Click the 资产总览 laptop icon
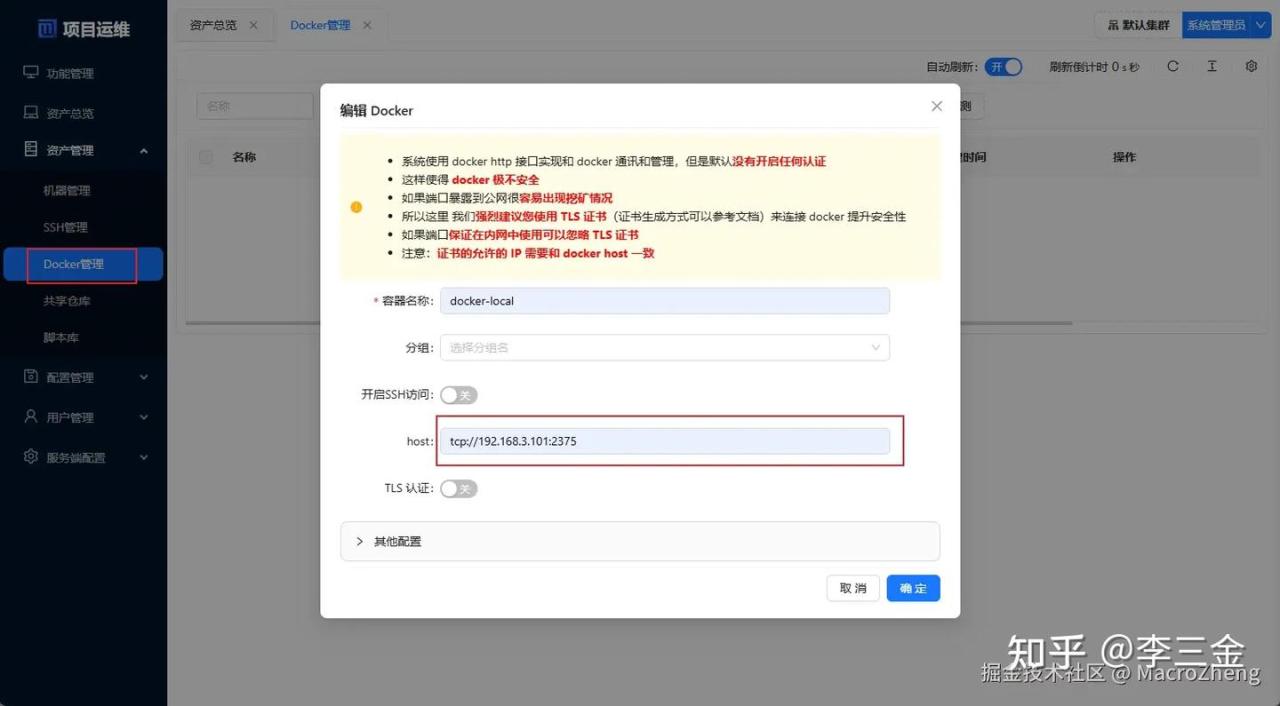The height and width of the screenshot is (706, 1280). (31, 113)
